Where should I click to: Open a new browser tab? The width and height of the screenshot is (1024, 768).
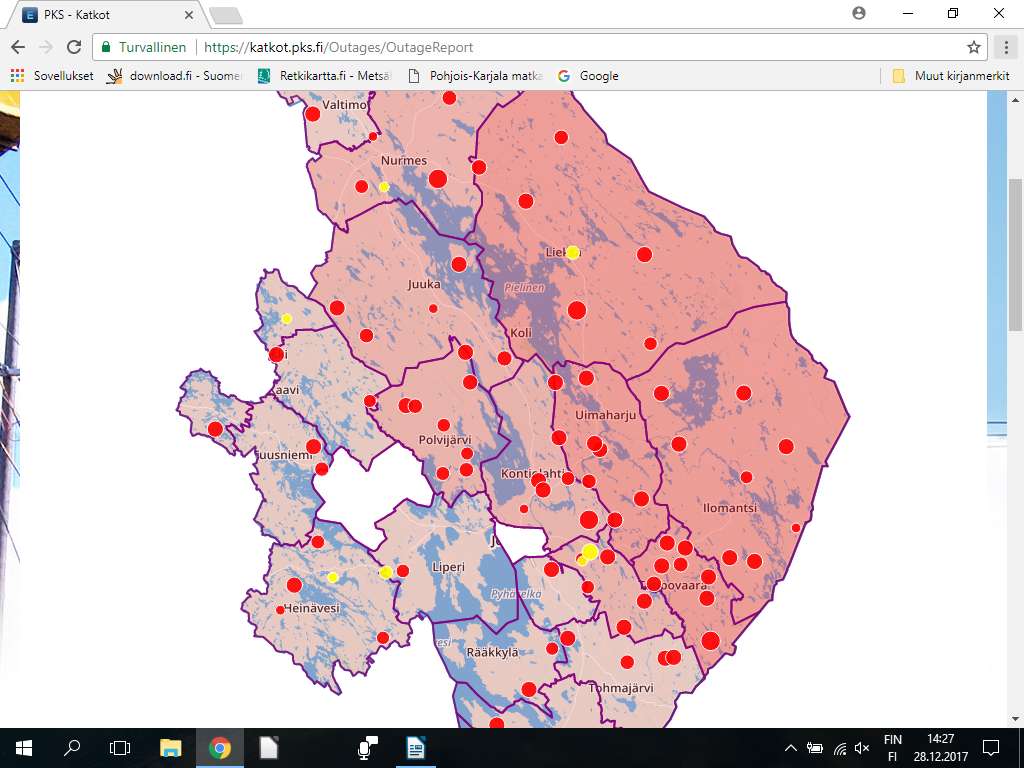tap(226, 14)
